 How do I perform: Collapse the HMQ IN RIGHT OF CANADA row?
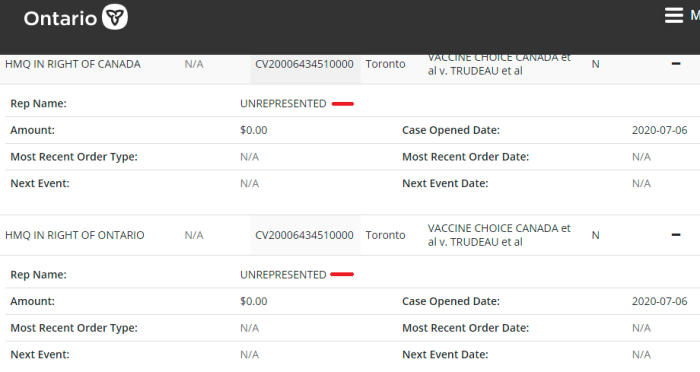[676, 64]
